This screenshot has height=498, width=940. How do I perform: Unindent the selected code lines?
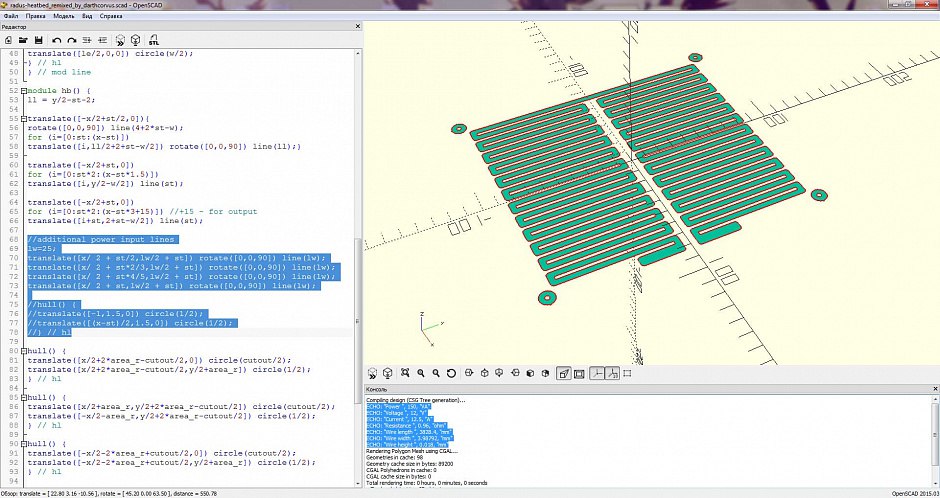coord(87,40)
